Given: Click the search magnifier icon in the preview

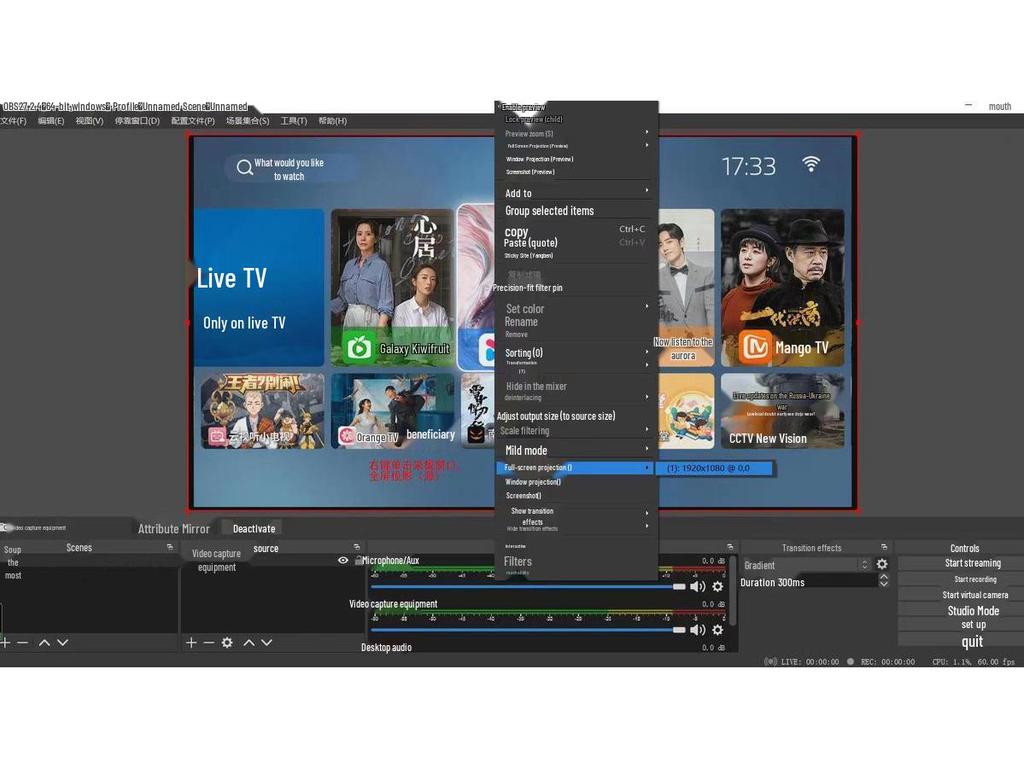Looking at the screenshot, I should coord(245,167).
